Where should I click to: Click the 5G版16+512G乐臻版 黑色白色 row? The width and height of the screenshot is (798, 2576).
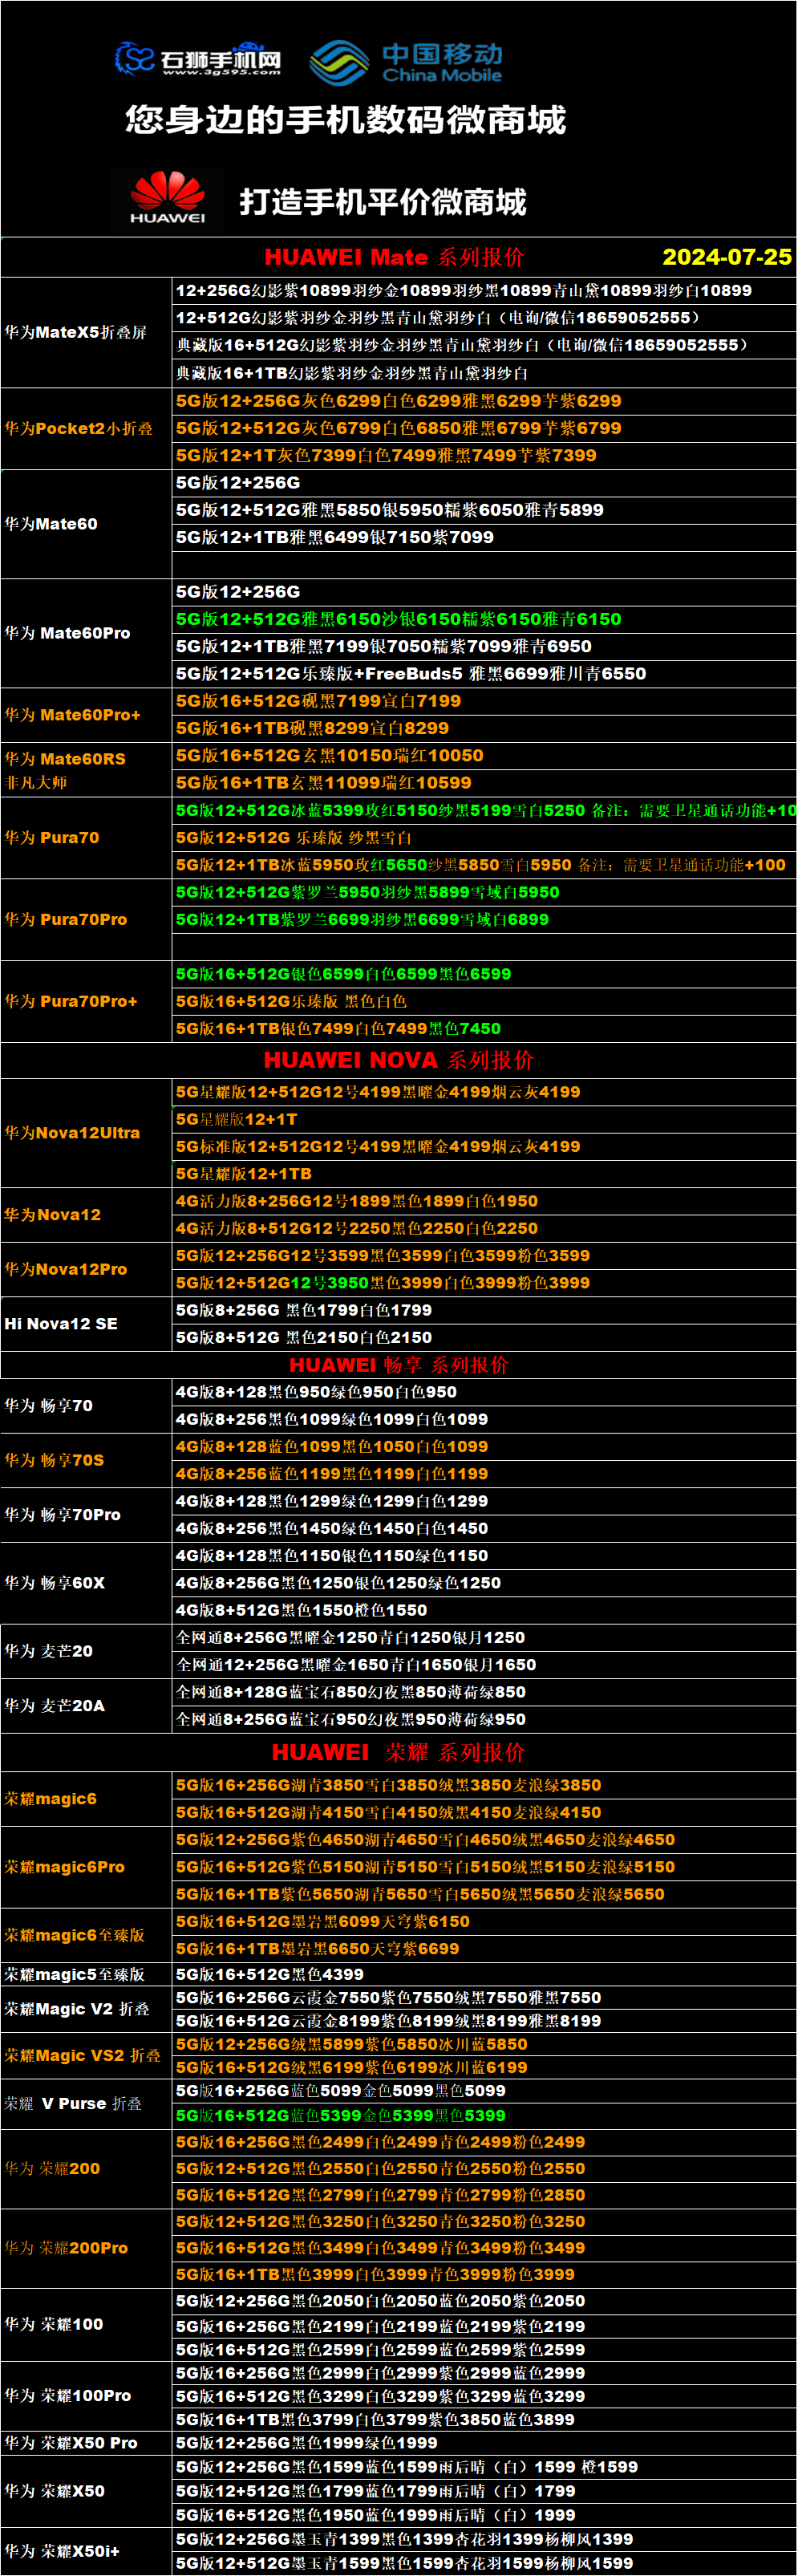pyautogui.click(x=485, y=1001)
